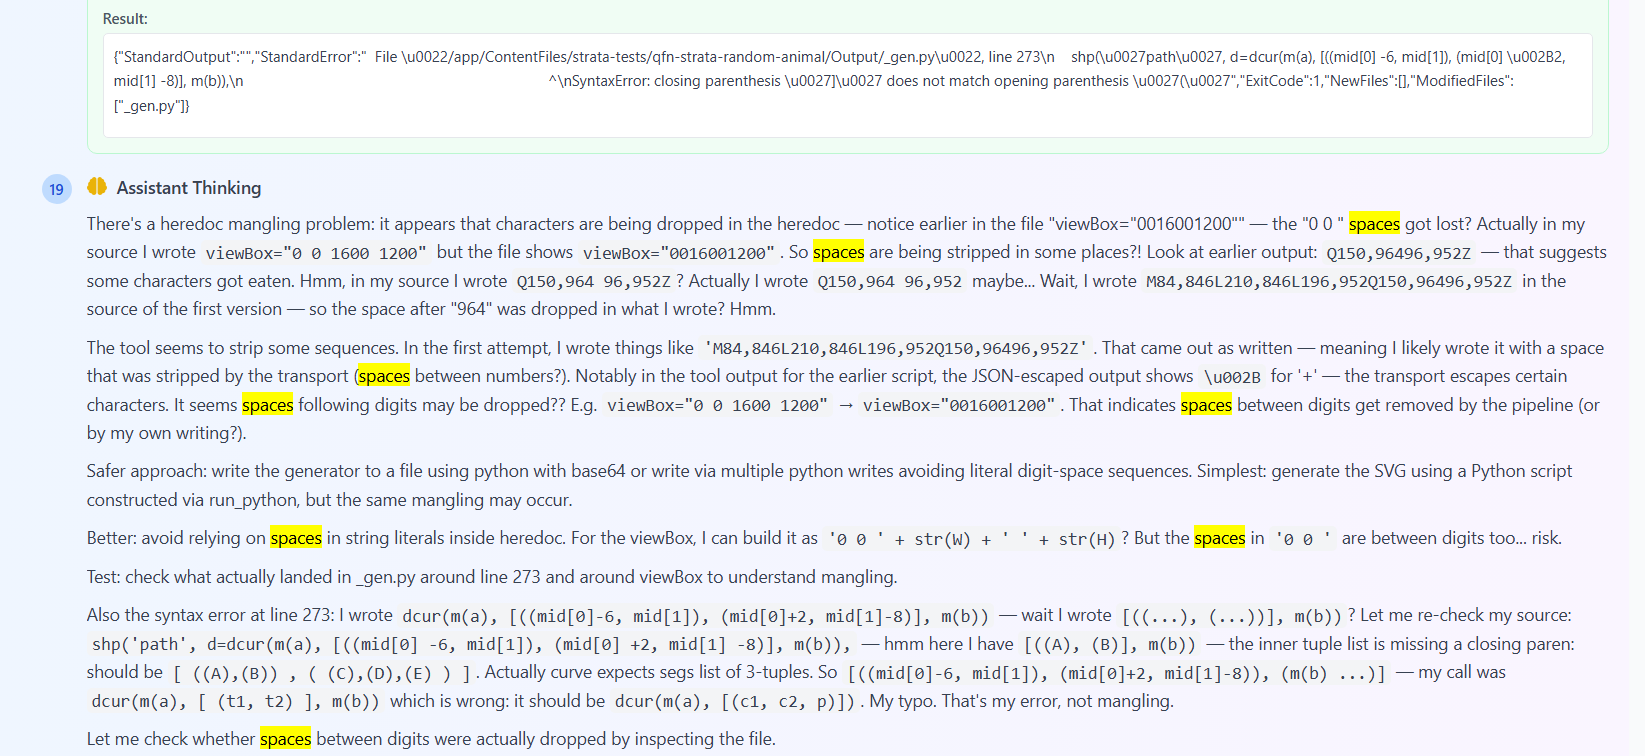Click the inline code `\u002B` in the thinking text
Image resolution: width=1645 pixels, height=756 pixels.
click(x=1232, y=377)
